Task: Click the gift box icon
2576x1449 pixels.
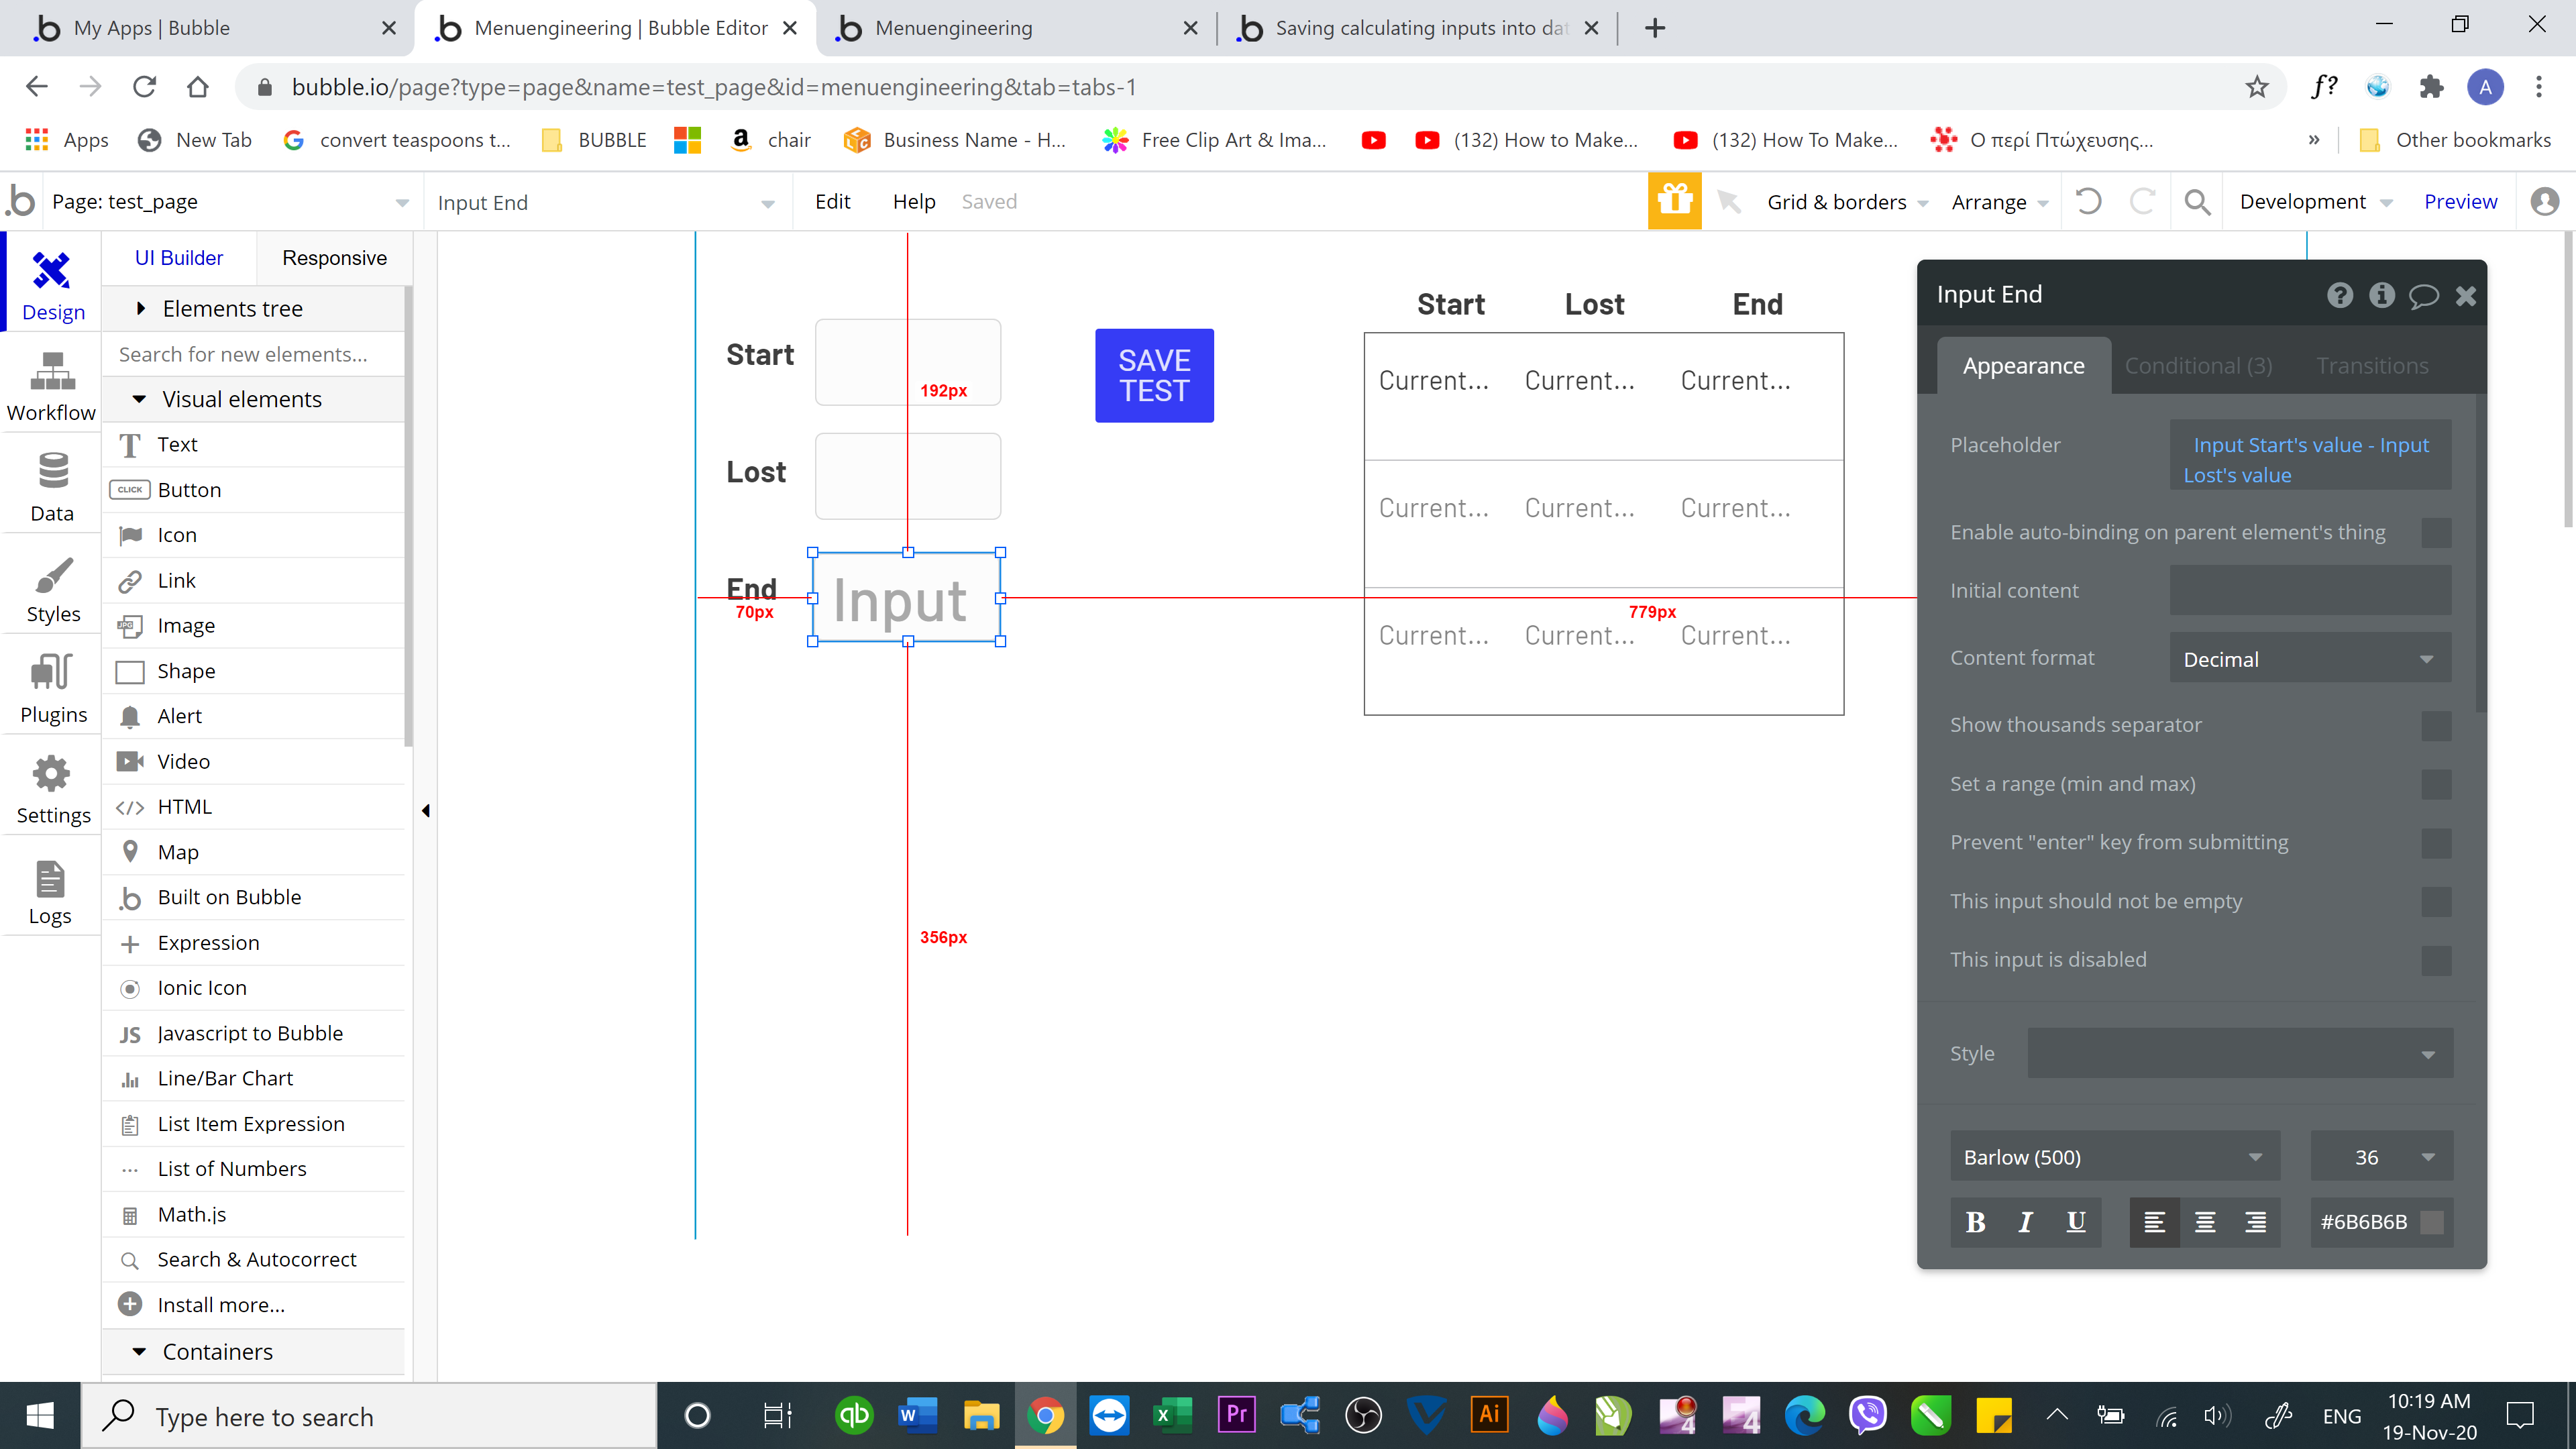Action: (1674, 201)
